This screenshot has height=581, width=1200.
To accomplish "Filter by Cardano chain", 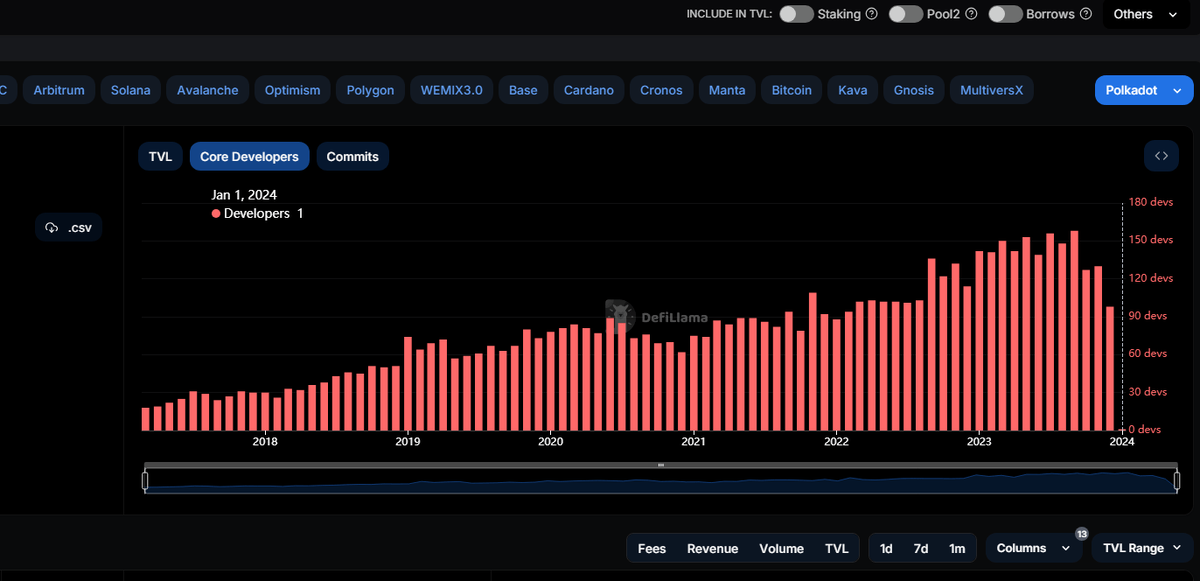I will [589, 90].
